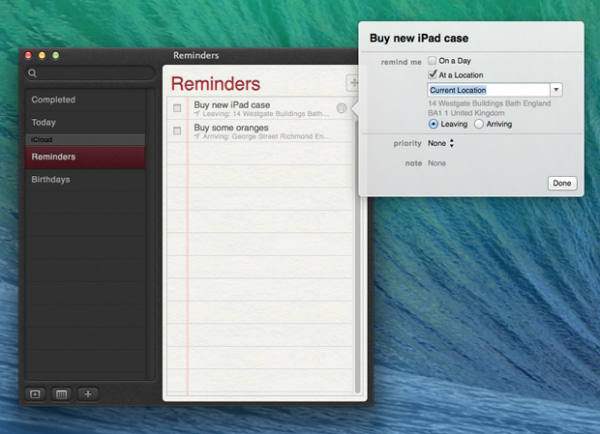600x434 pixels.
Task: Click location arrow icon under Buy new iPad case
Action: [197, 113]
